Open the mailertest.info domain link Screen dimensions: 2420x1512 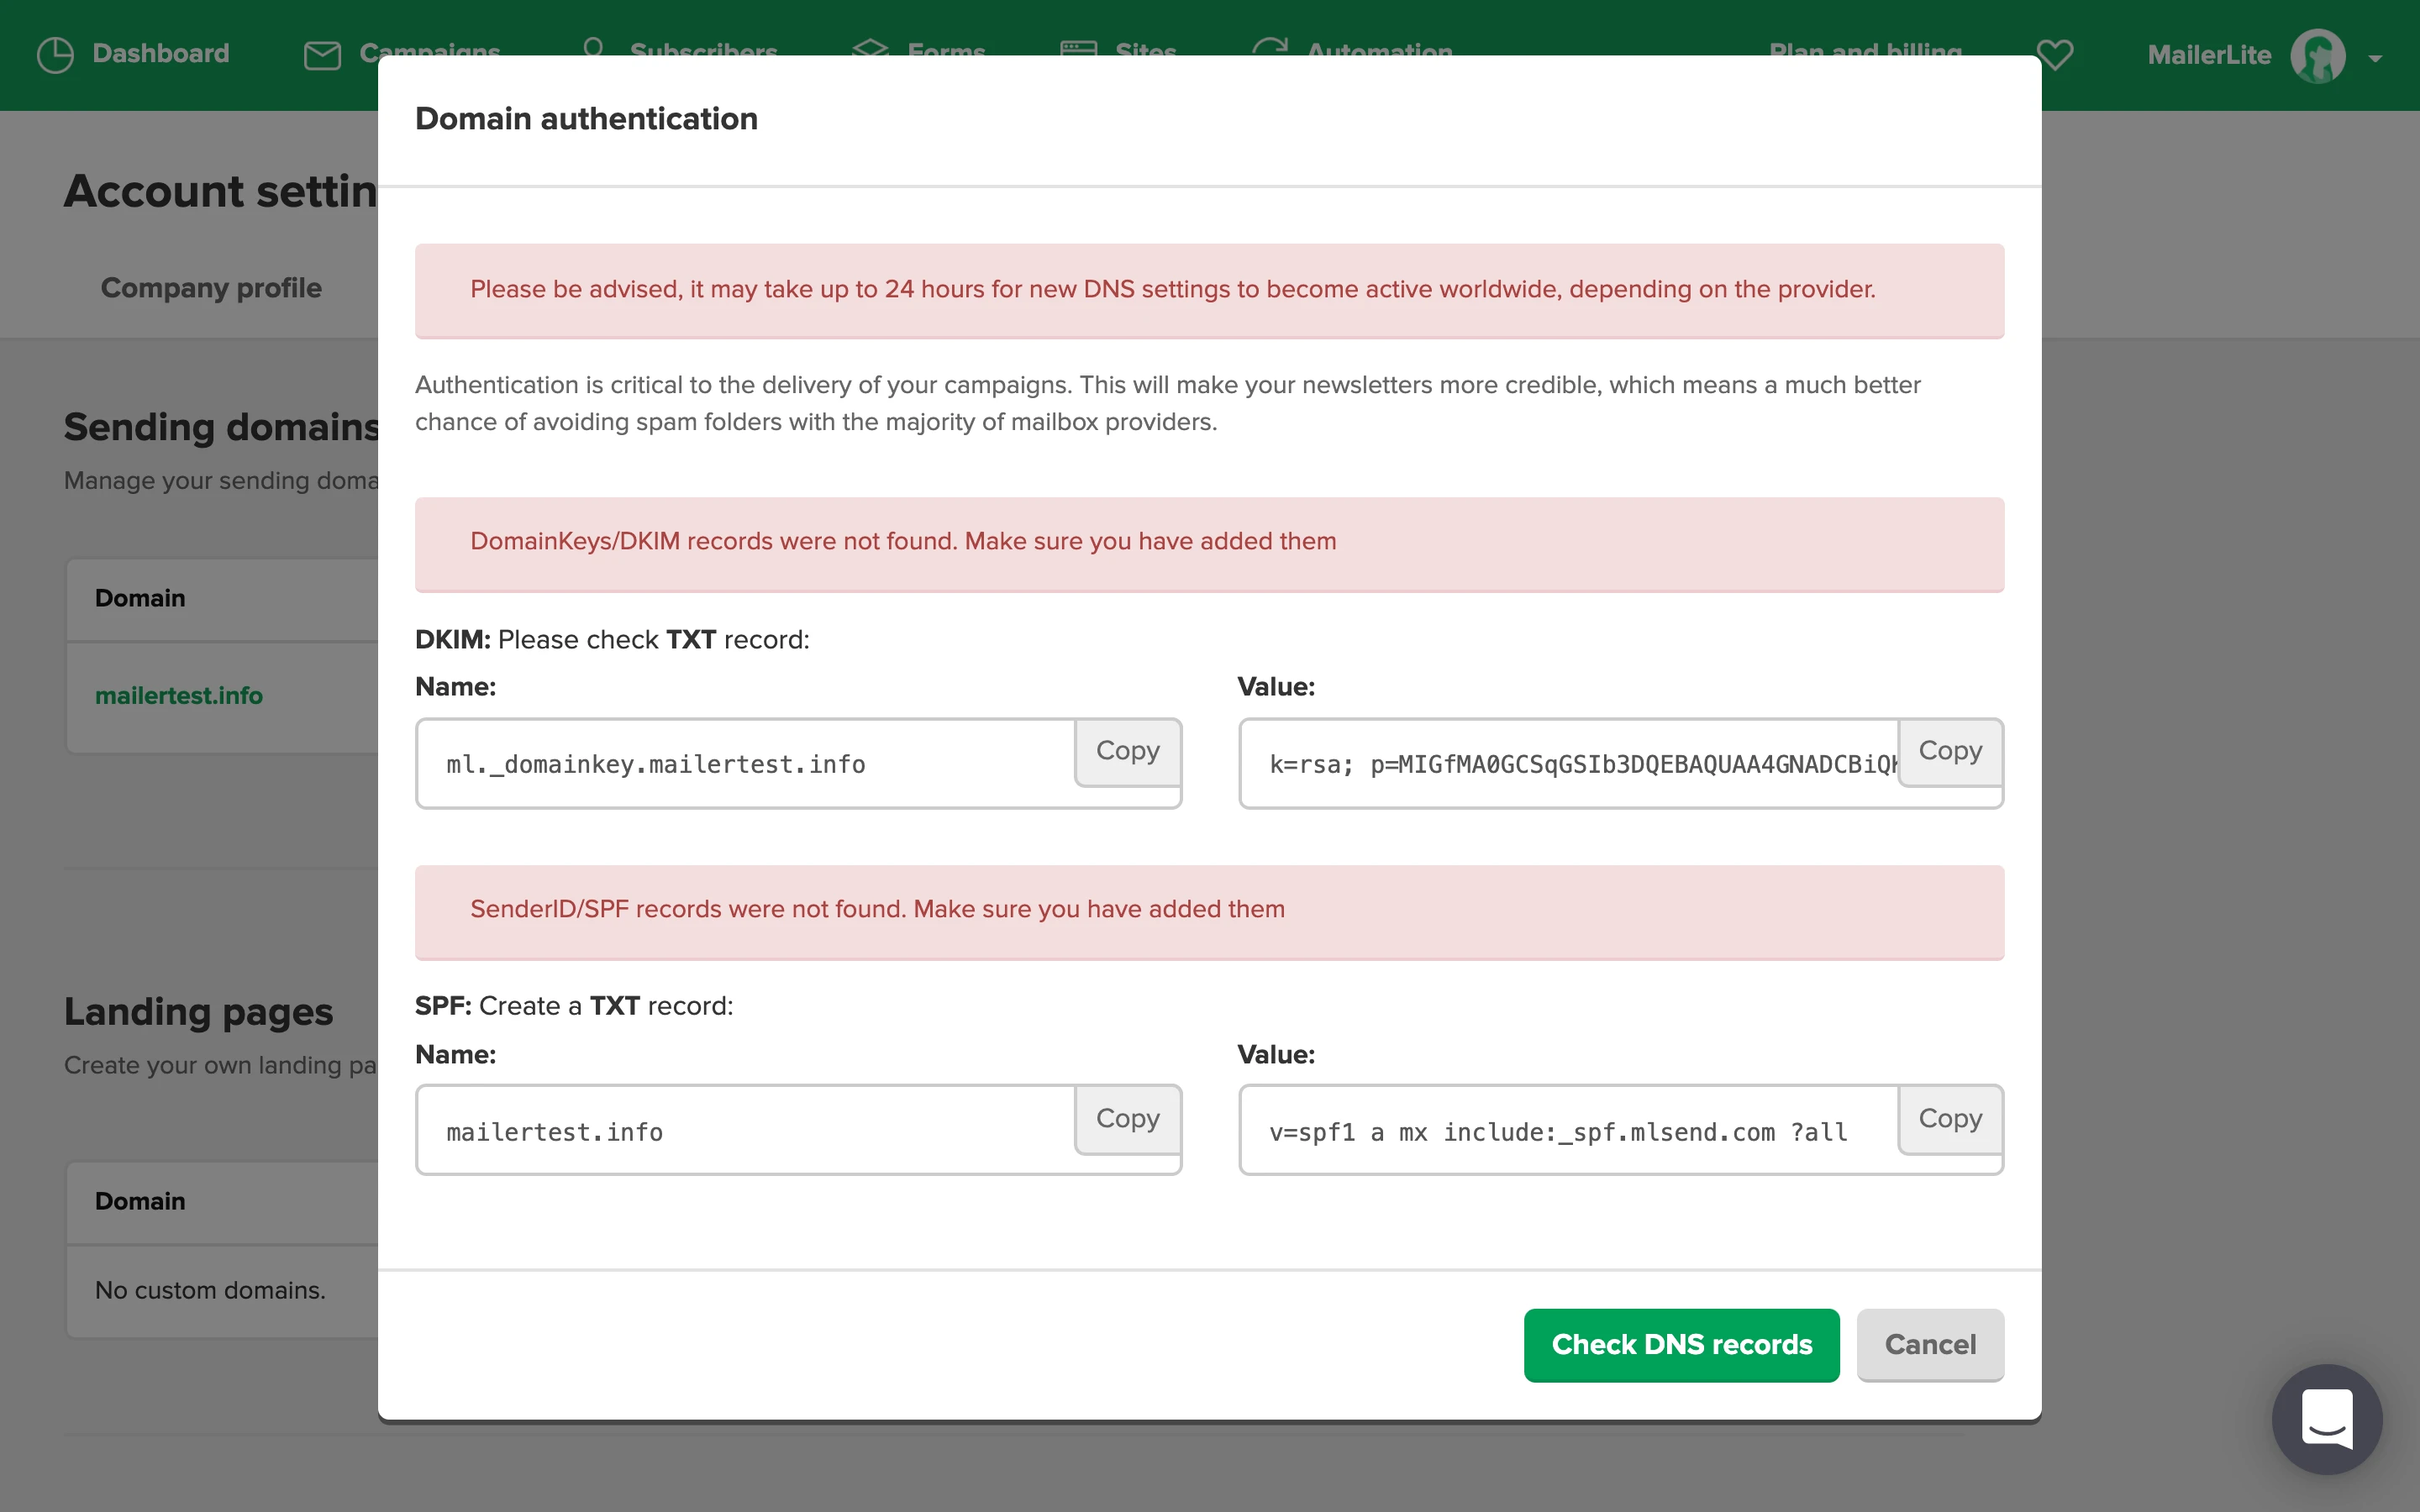179,696
